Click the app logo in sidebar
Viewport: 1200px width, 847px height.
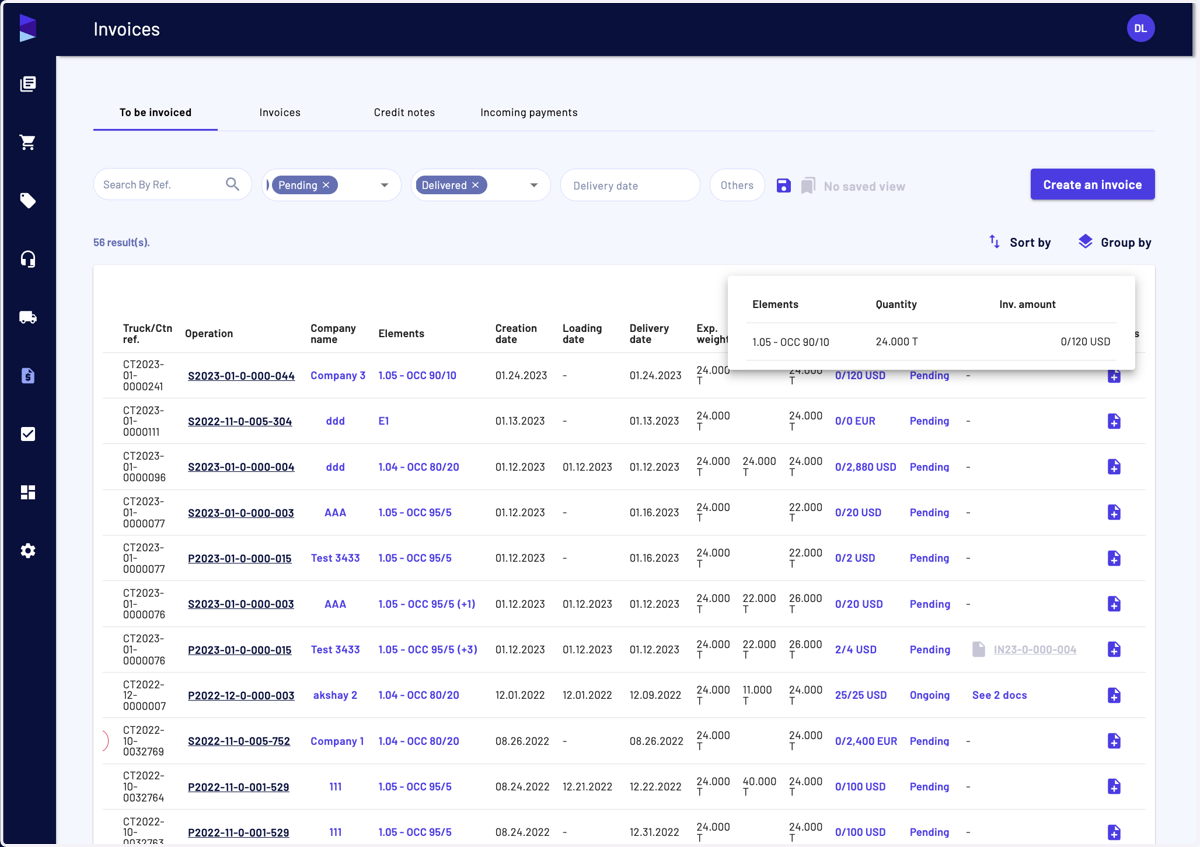tap(28, 28)
